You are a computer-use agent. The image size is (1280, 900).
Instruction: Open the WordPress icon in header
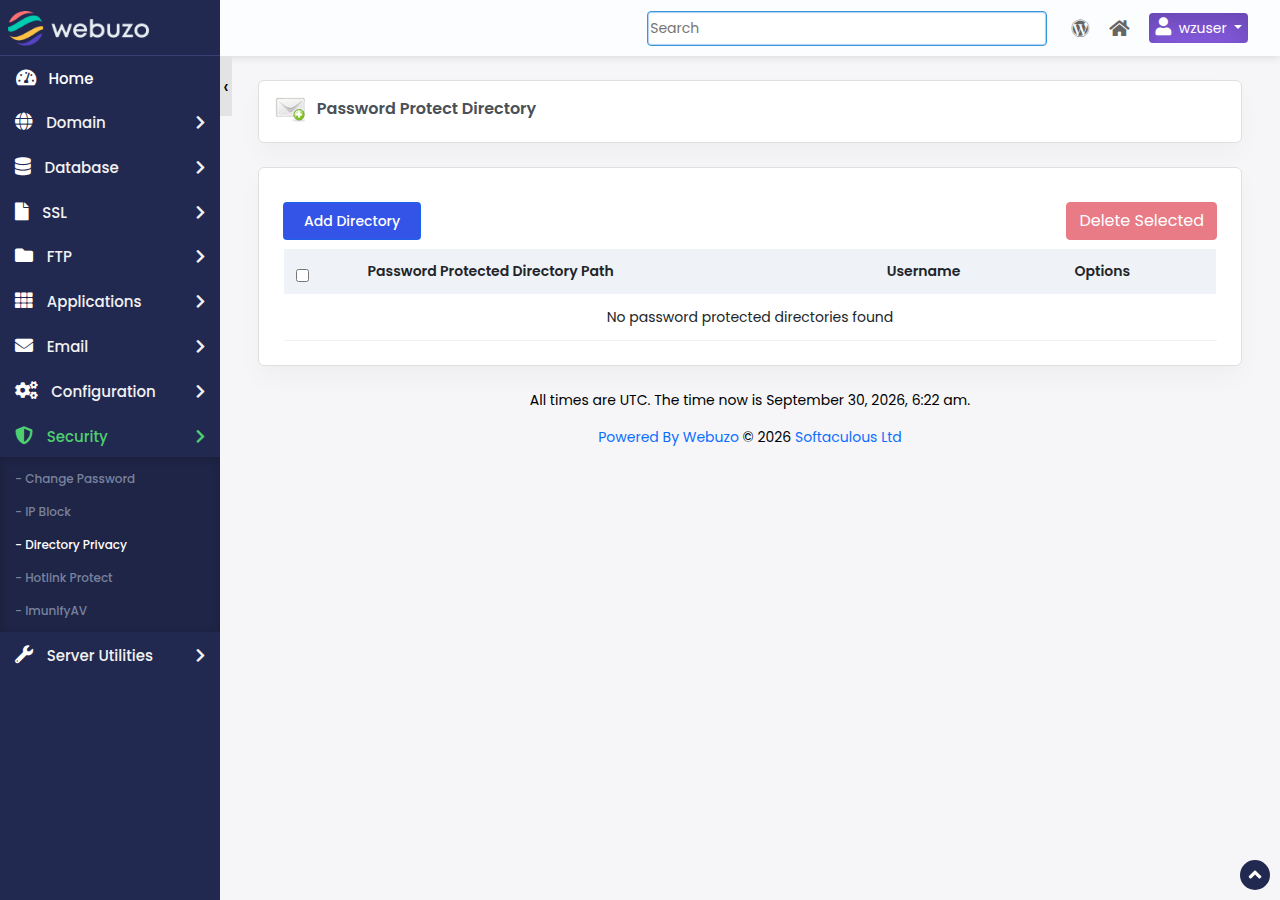tap(1080, 28)
